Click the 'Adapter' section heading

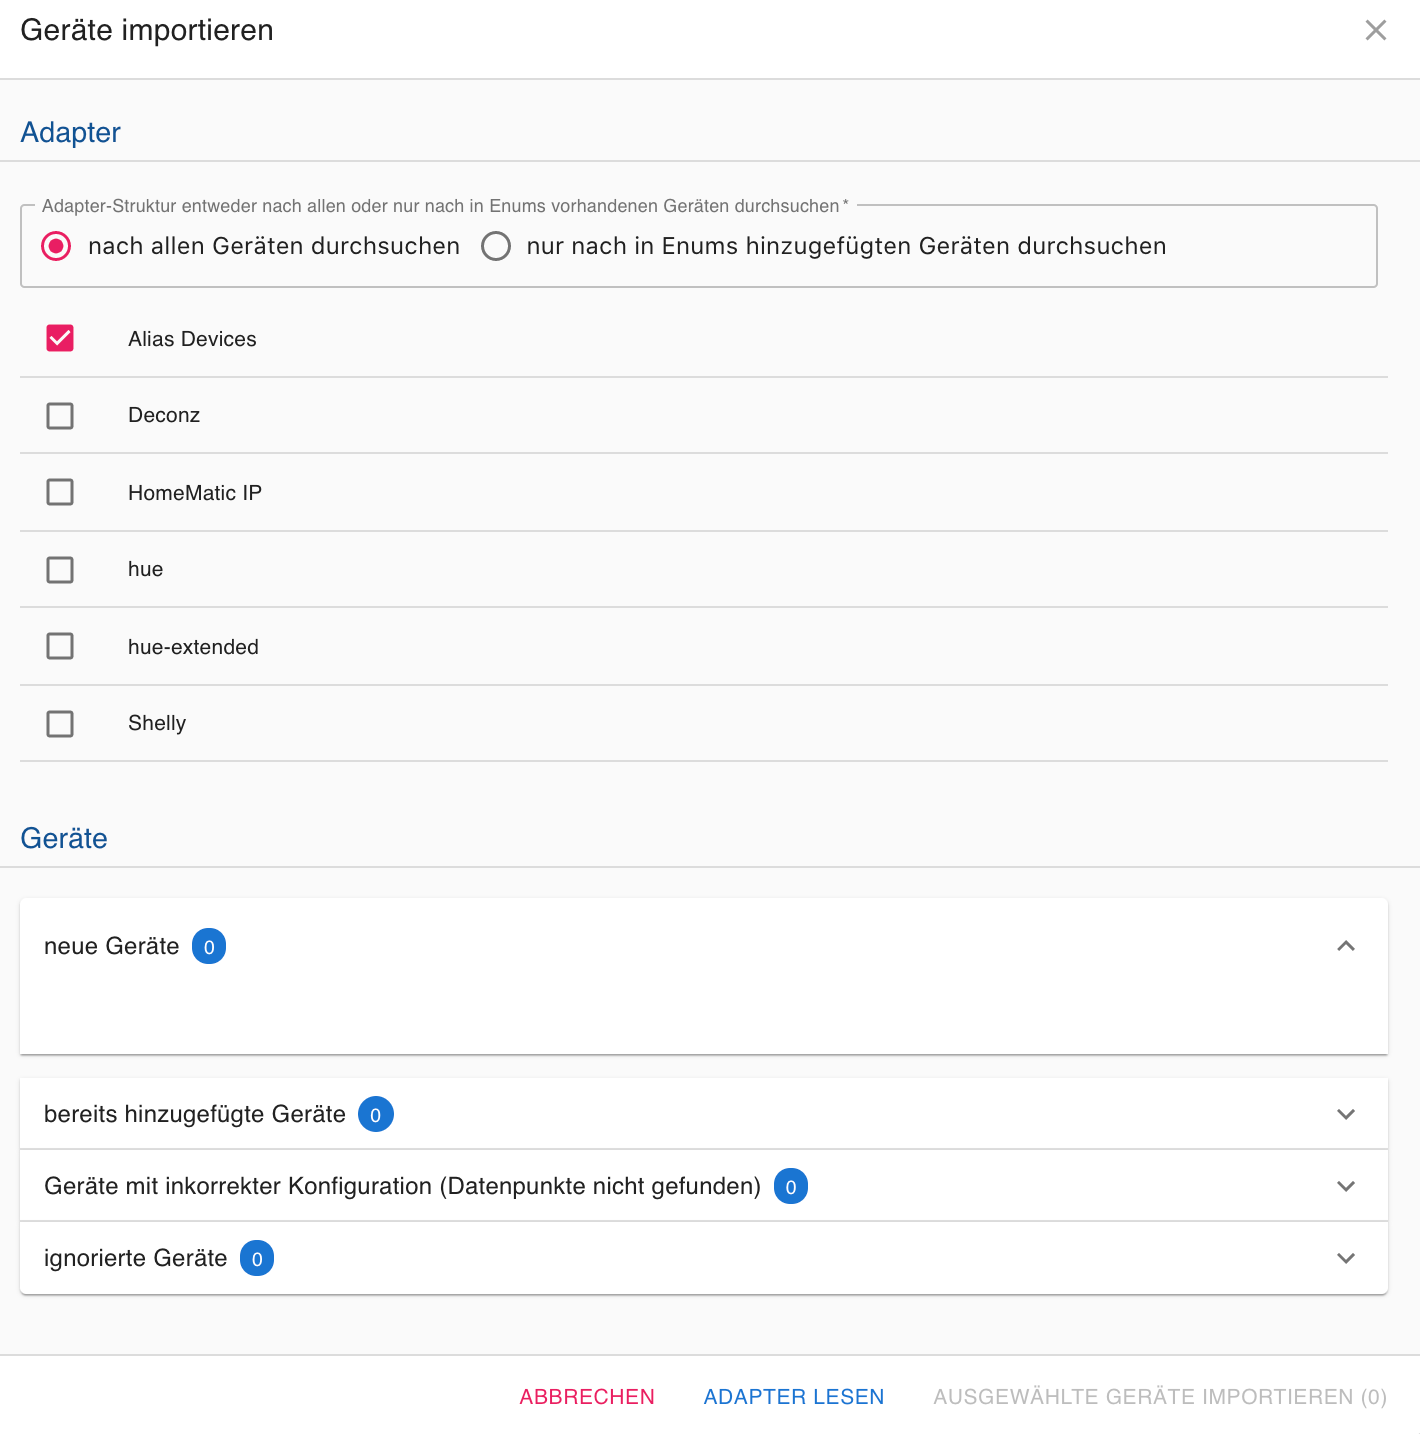70,132
